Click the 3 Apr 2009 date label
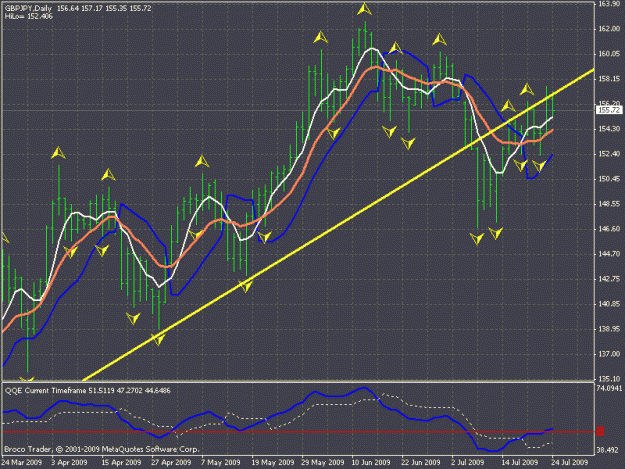 [x=69, y=463]
